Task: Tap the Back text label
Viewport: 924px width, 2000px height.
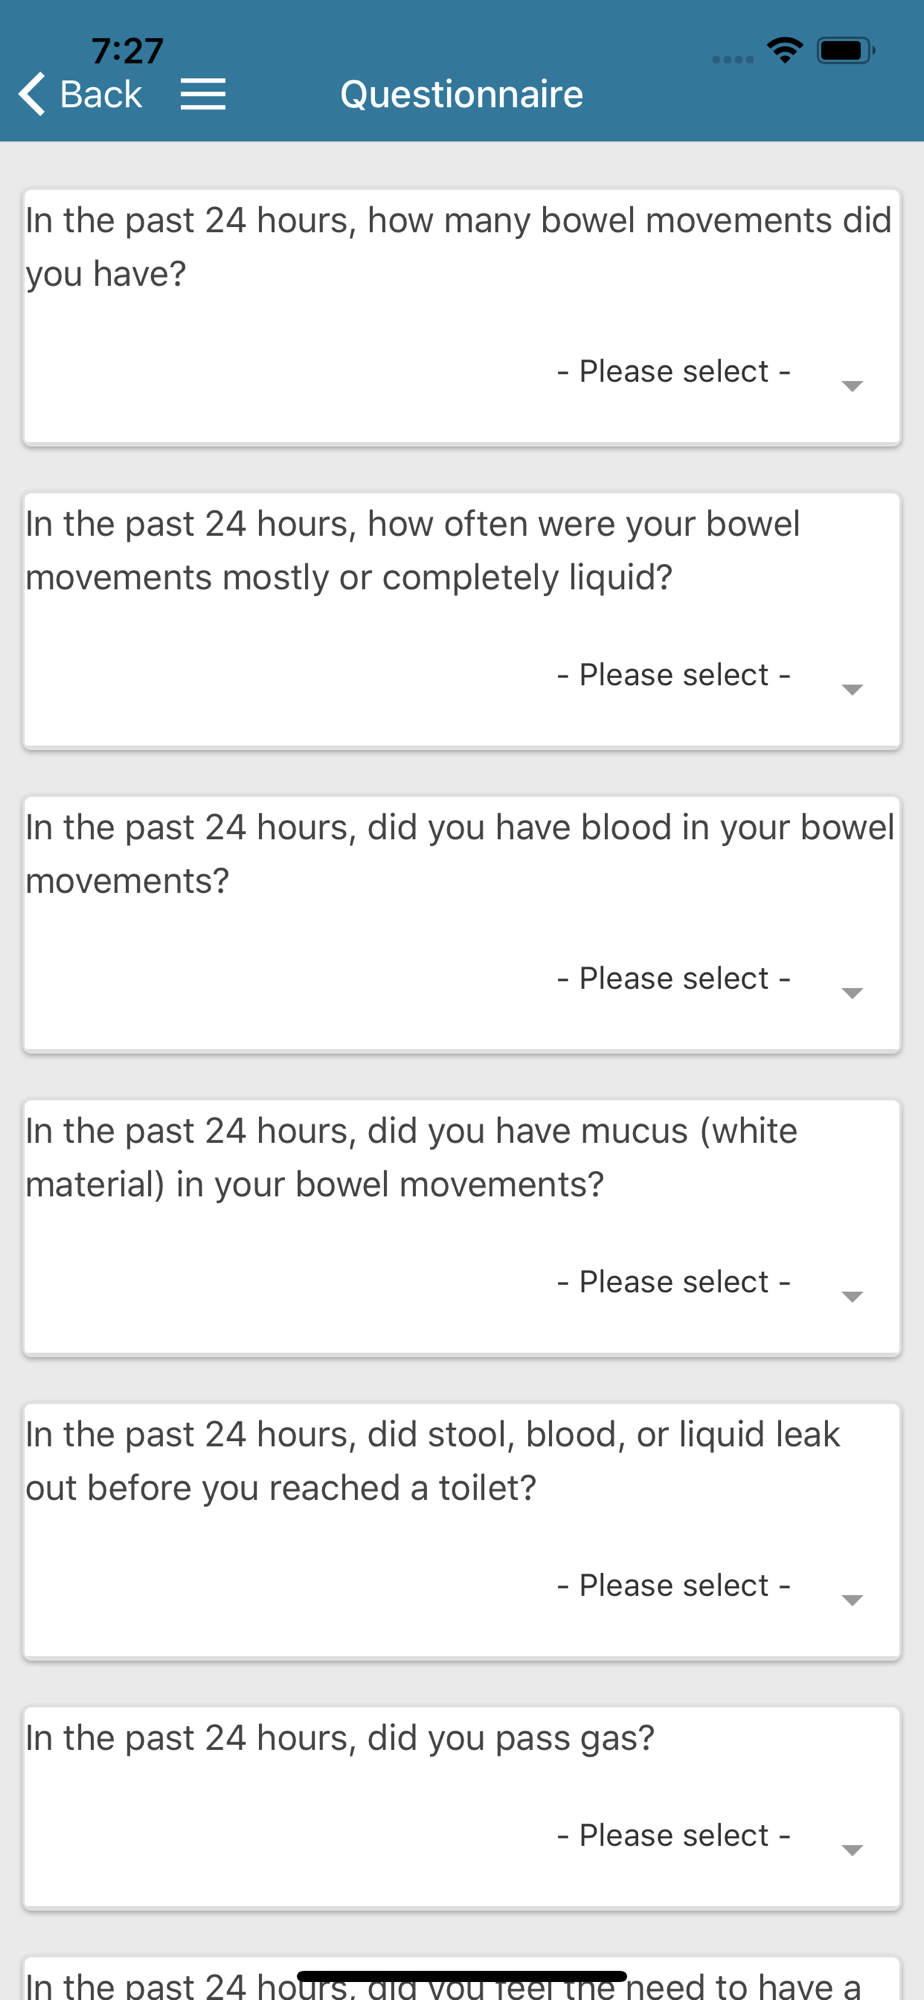Action: pos(101,95)
